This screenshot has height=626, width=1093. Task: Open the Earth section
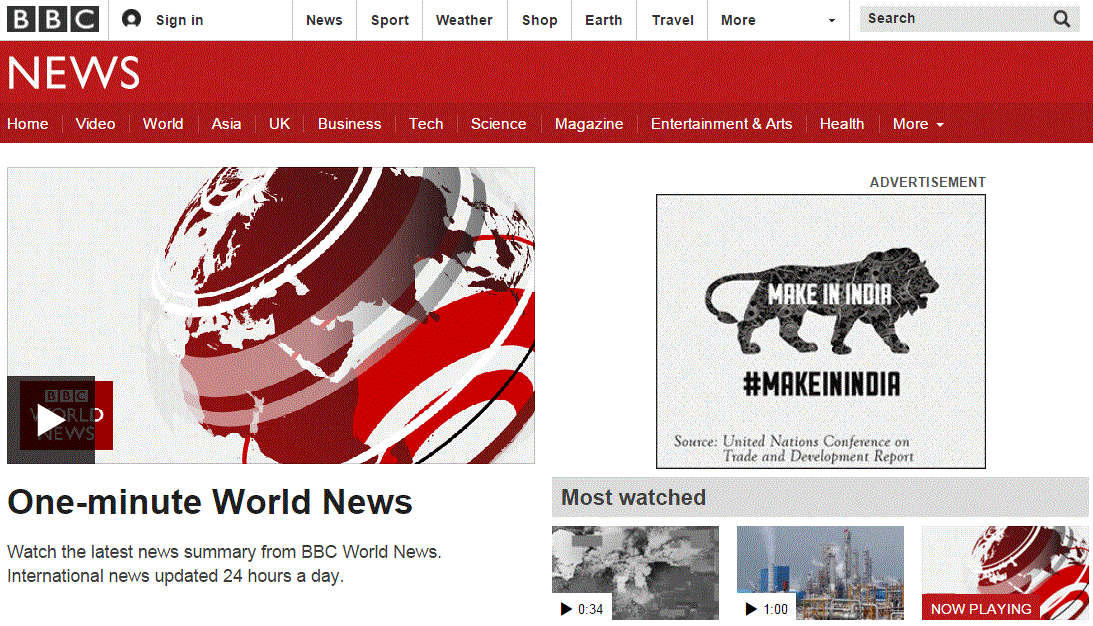click(604, 20)
